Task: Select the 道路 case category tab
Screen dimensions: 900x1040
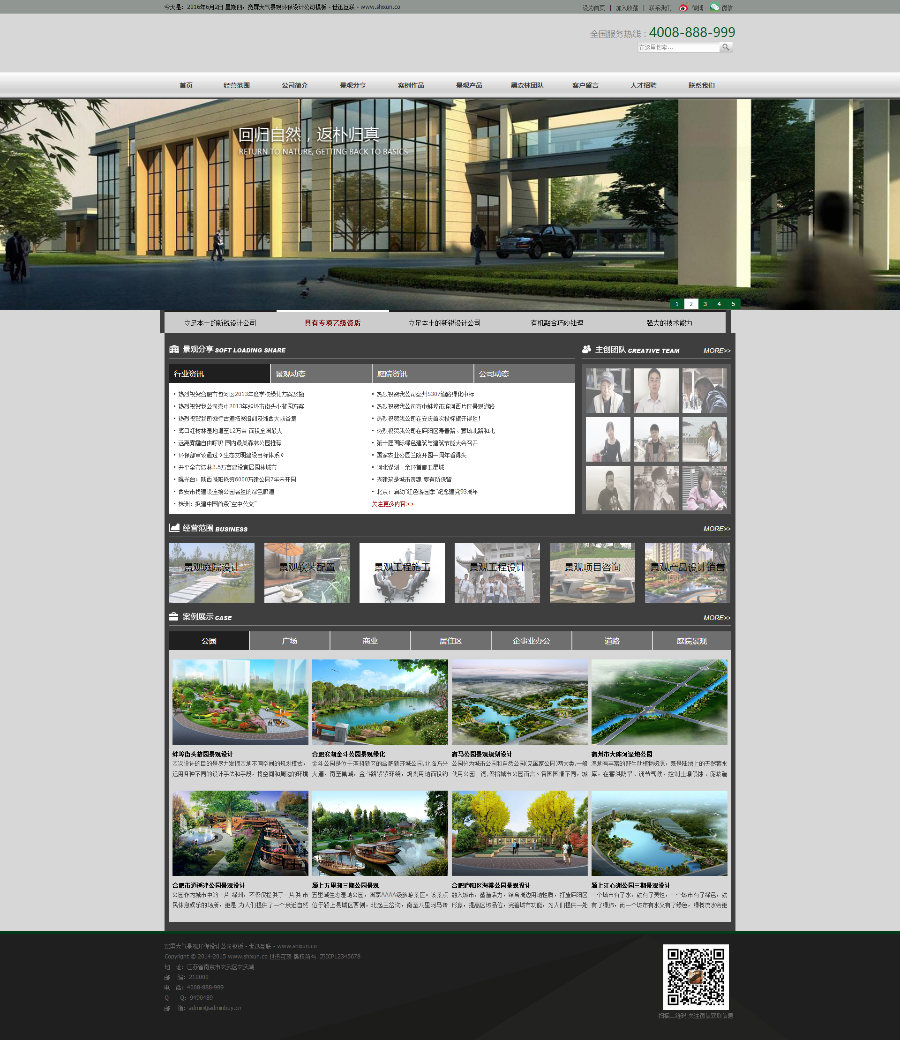Action: (612, 641)
